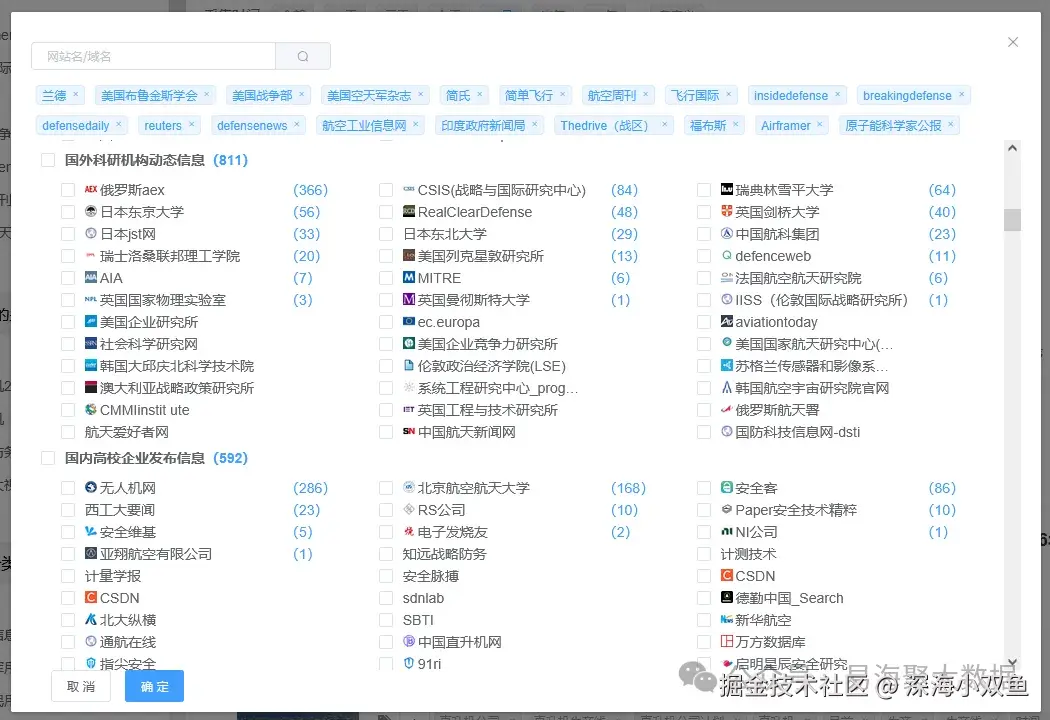1050x720 pixels.
Task: Click the search magnifier icon
Action: tap(302, 56)
